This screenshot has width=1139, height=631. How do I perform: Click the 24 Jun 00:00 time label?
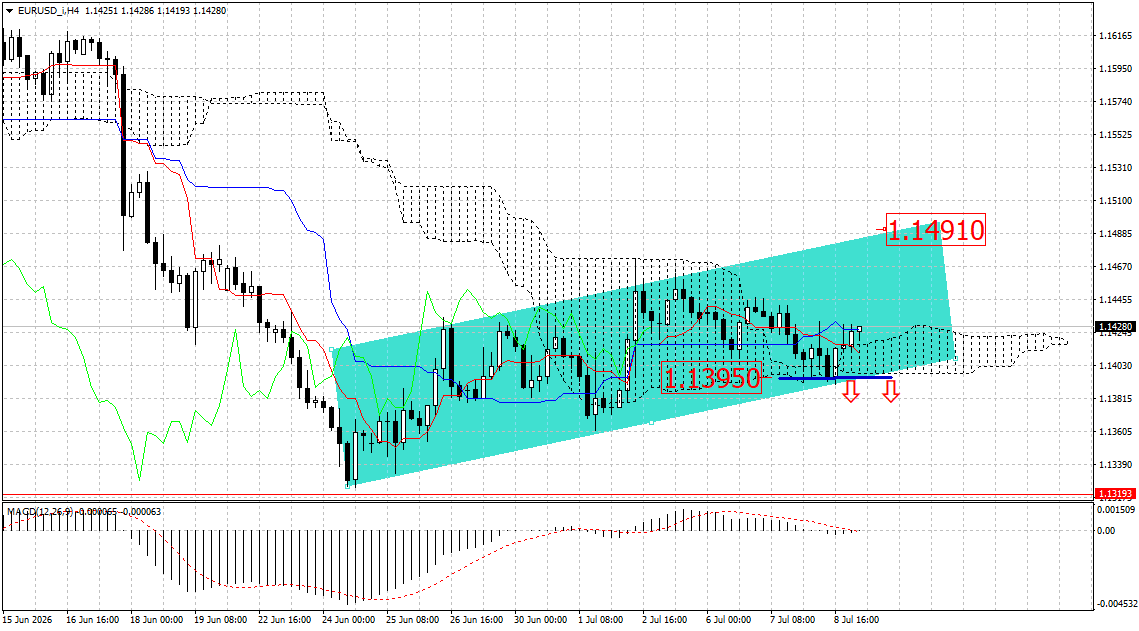click(x=349, y=620)
